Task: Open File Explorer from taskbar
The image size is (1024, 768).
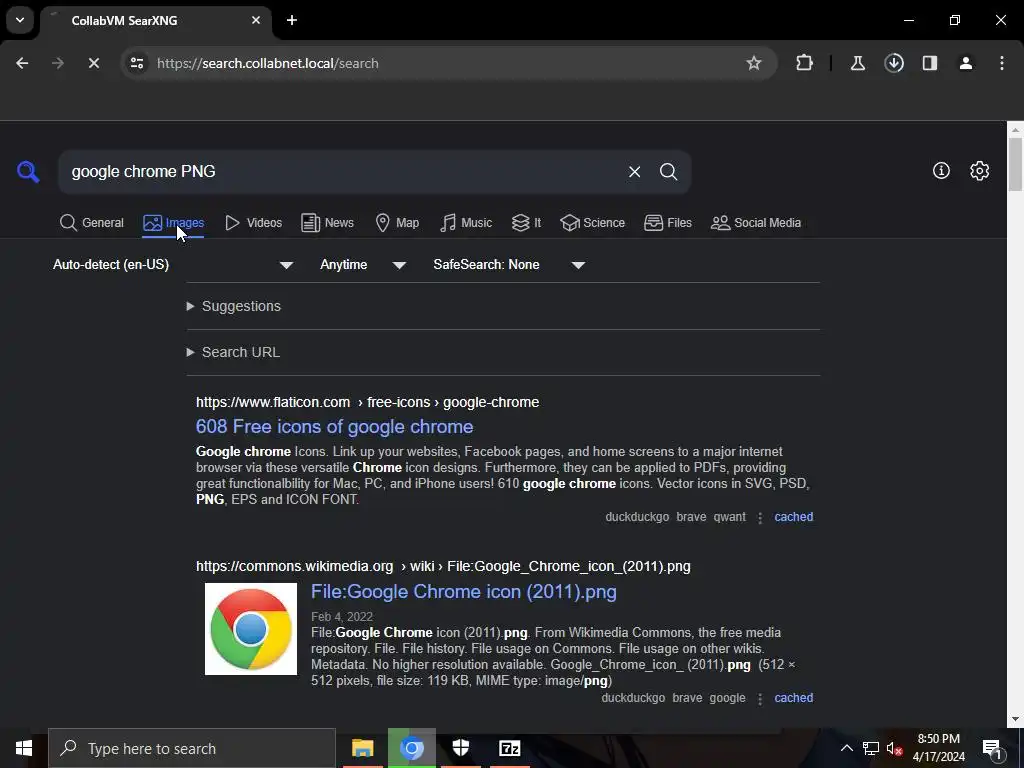Action: (x=362, y=748)
